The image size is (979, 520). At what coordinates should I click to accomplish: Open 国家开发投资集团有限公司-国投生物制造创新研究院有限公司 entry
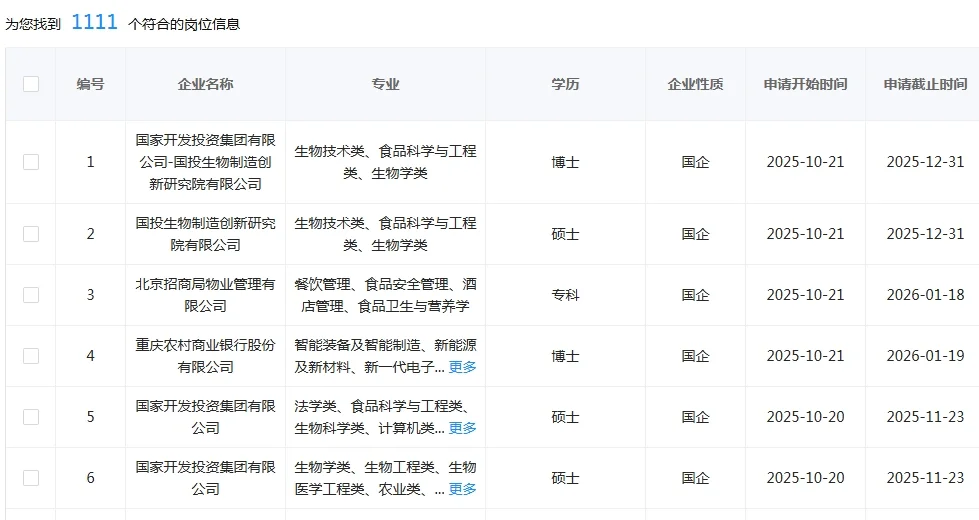tap(205, 162)
